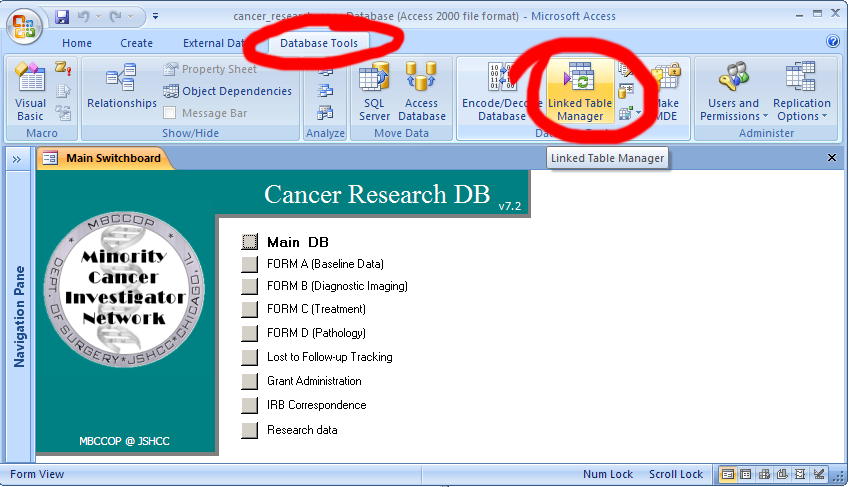Show Object Dependencies pane
849x487 pixels.
coord(227,91)
